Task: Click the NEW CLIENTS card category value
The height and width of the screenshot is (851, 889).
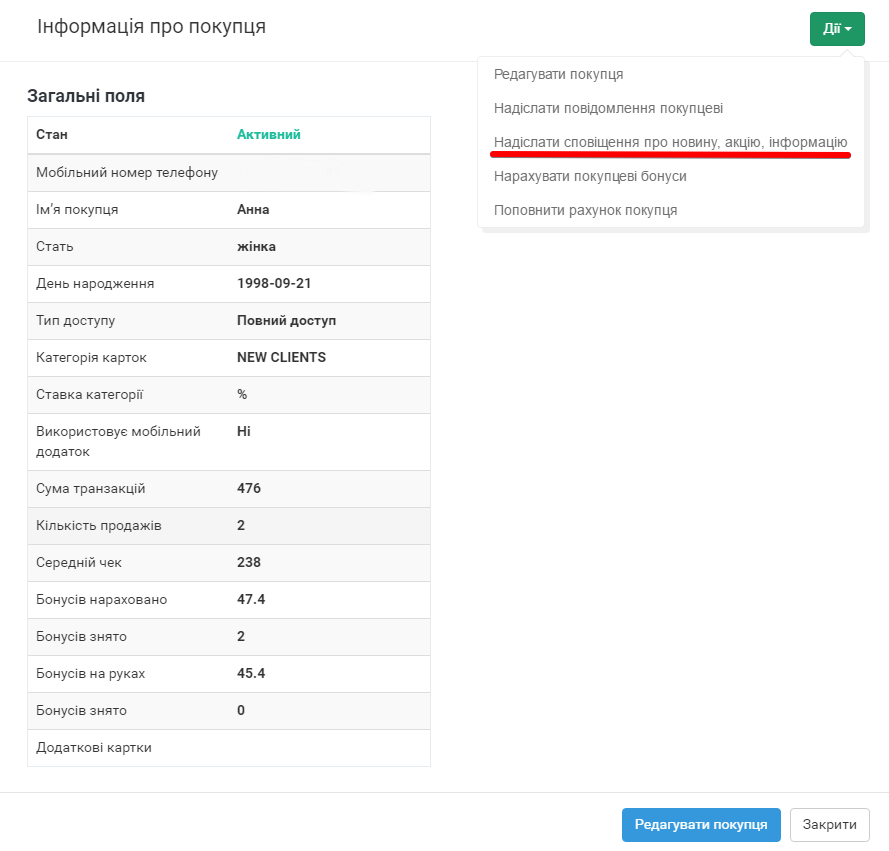Action: click(281, 358)
